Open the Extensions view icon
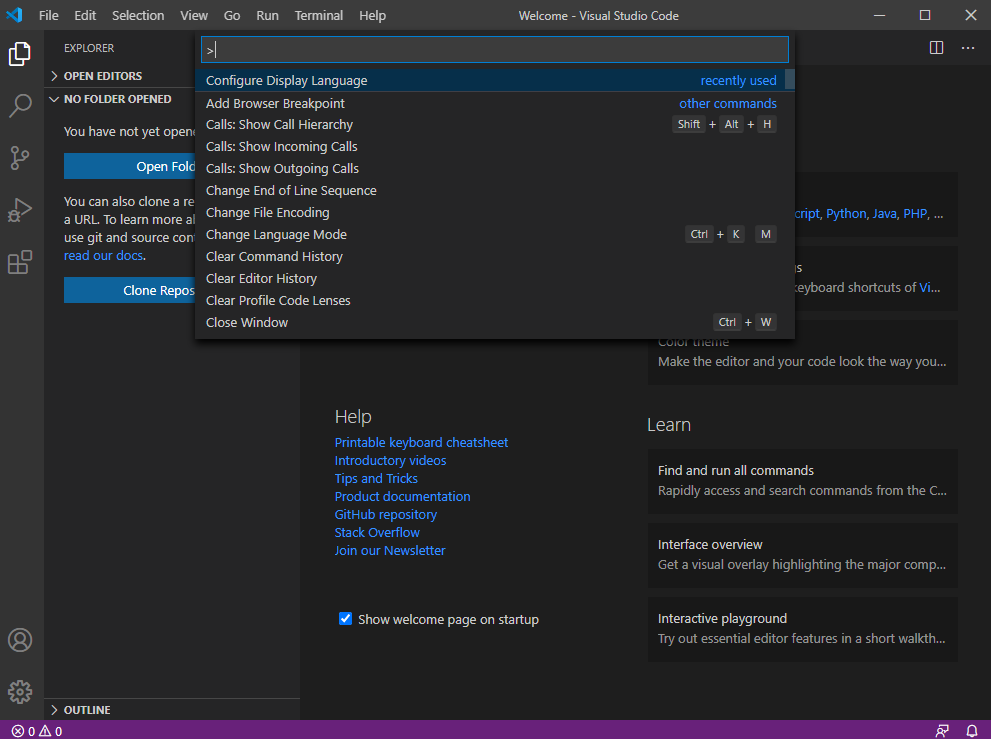Image resolution: width=991 pixels, height=739 pixels. click(x=20, y=262)
